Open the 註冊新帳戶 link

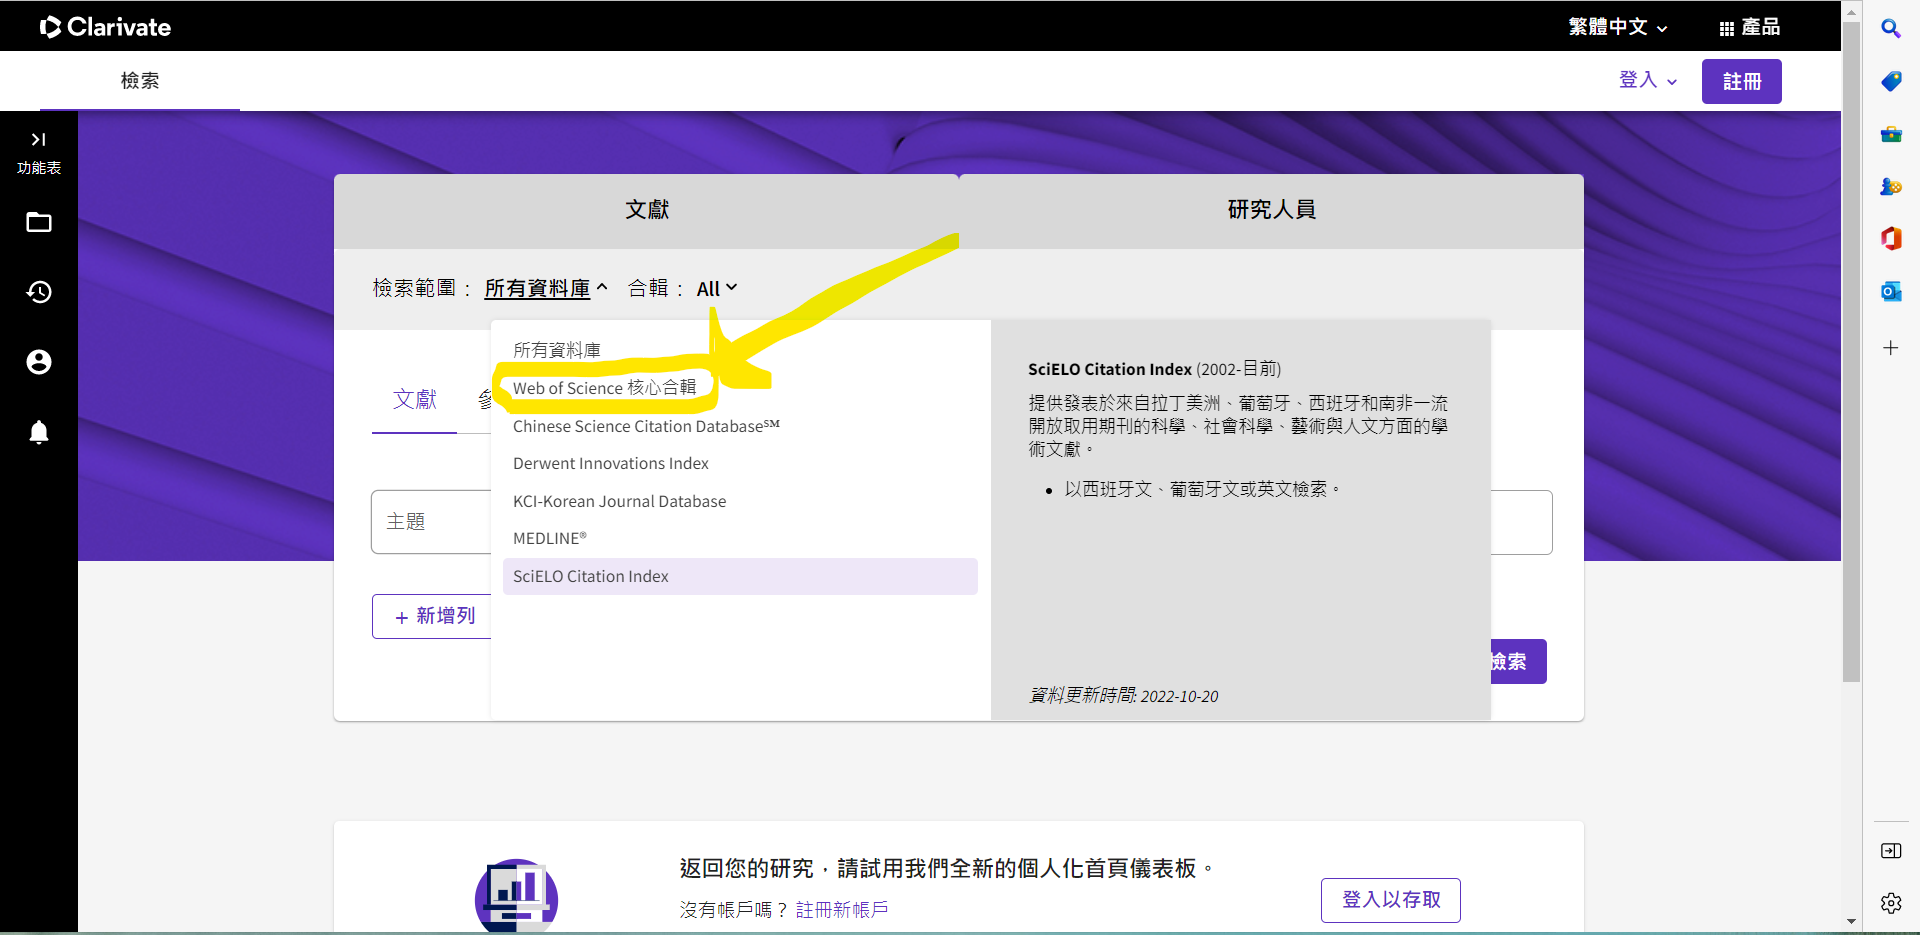coord(841,909)
